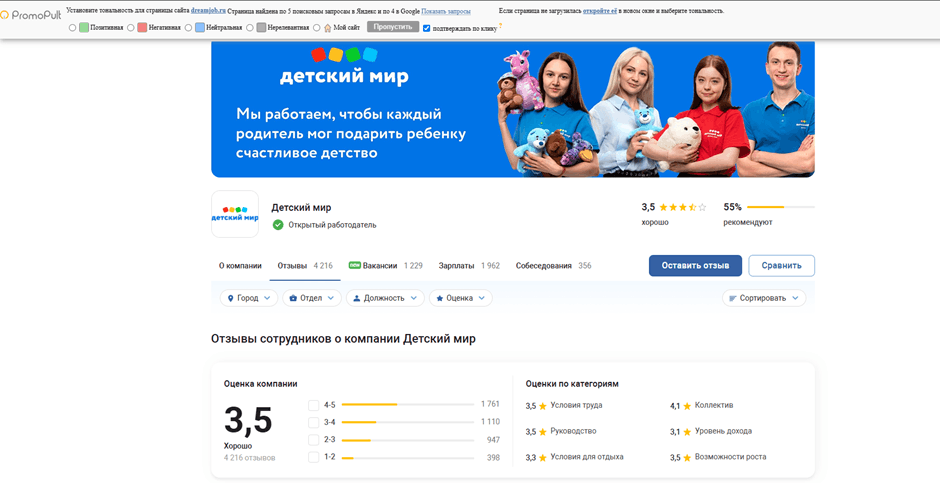Viewport: 940px width, 483px height.
Task: Check the 4-5 rating filter checkbox
Action: pos(314,405)
